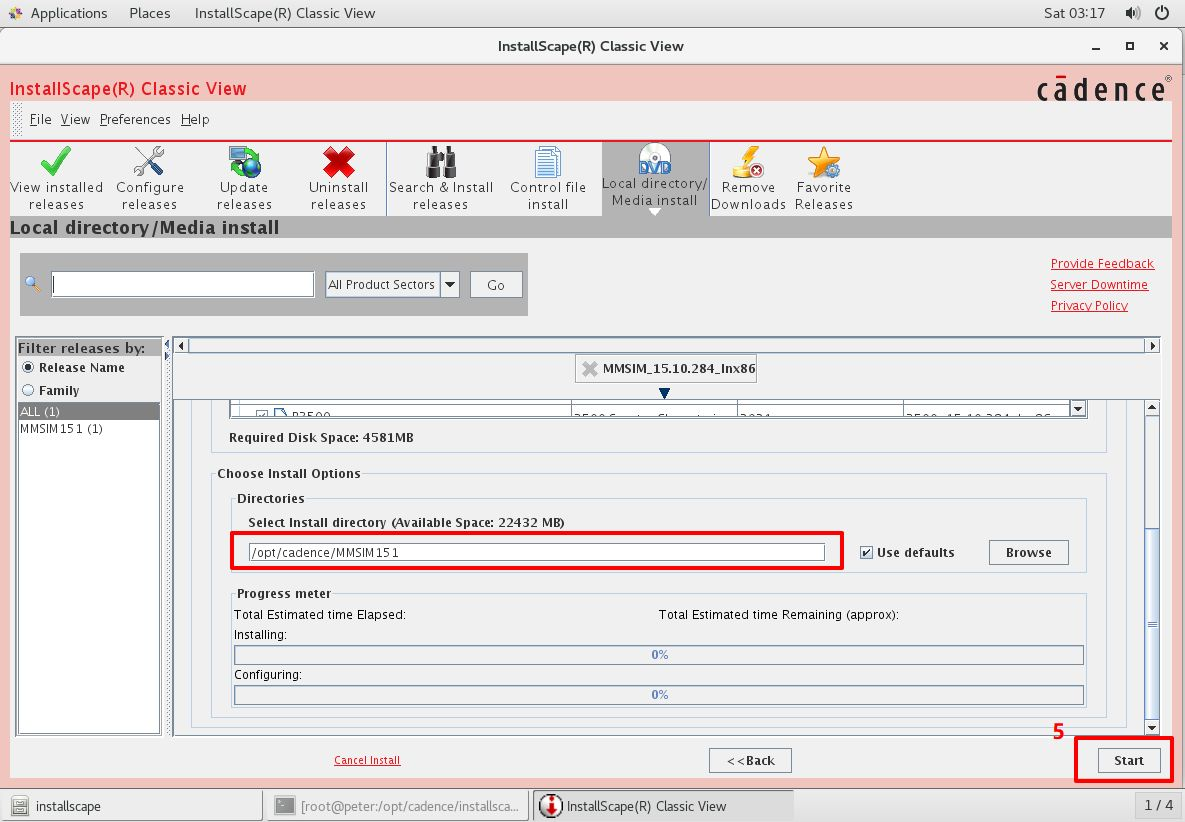
Task: Open Places menu in top bar
Action: click(x=150, y=13)
